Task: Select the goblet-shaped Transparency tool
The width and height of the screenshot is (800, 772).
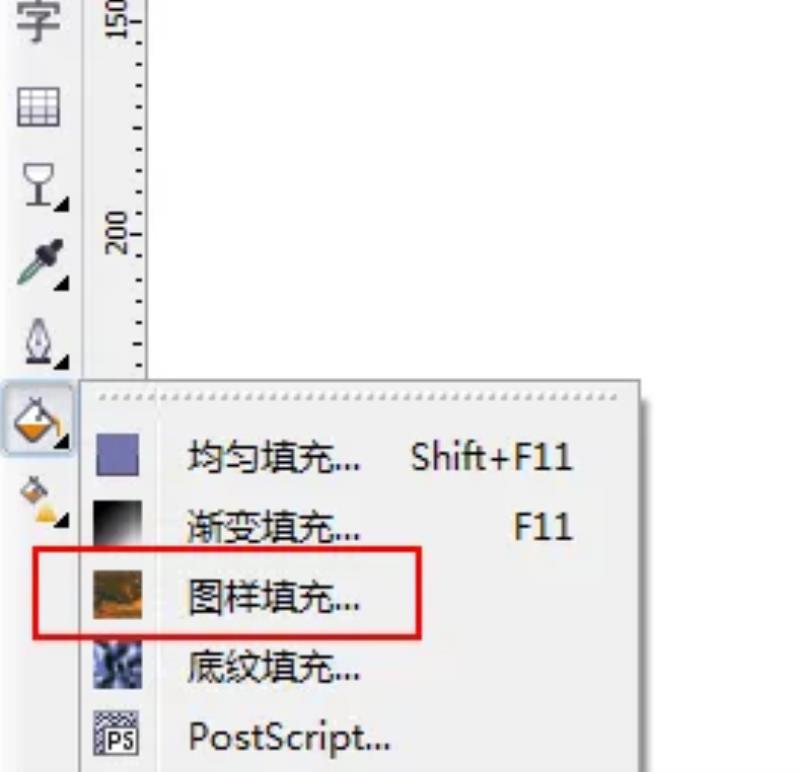Action: [39, 185]
